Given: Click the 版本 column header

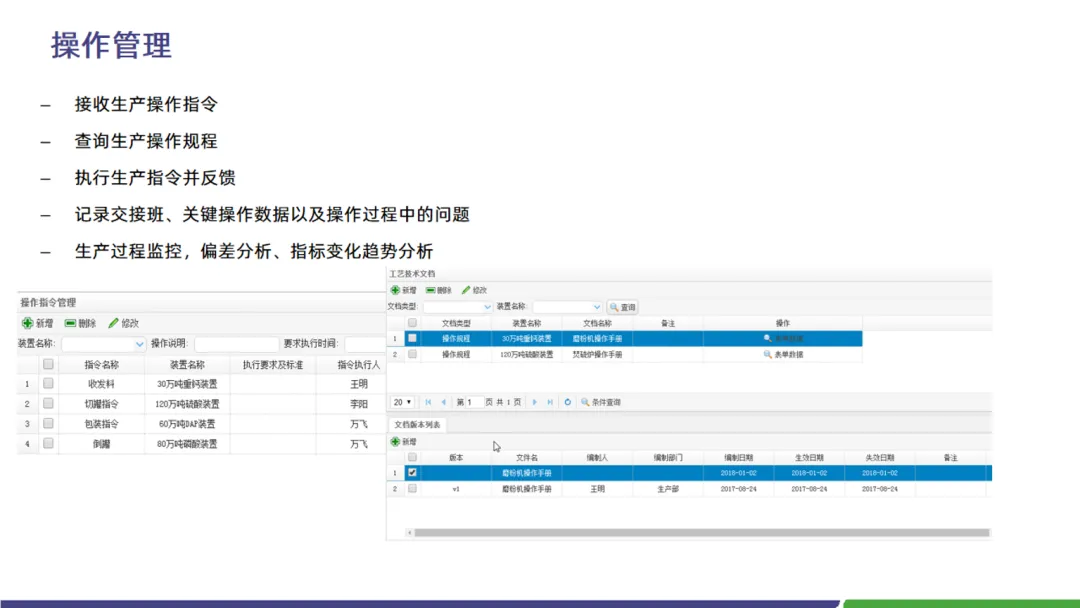Looking at the screenshot, I should point(456,457).
